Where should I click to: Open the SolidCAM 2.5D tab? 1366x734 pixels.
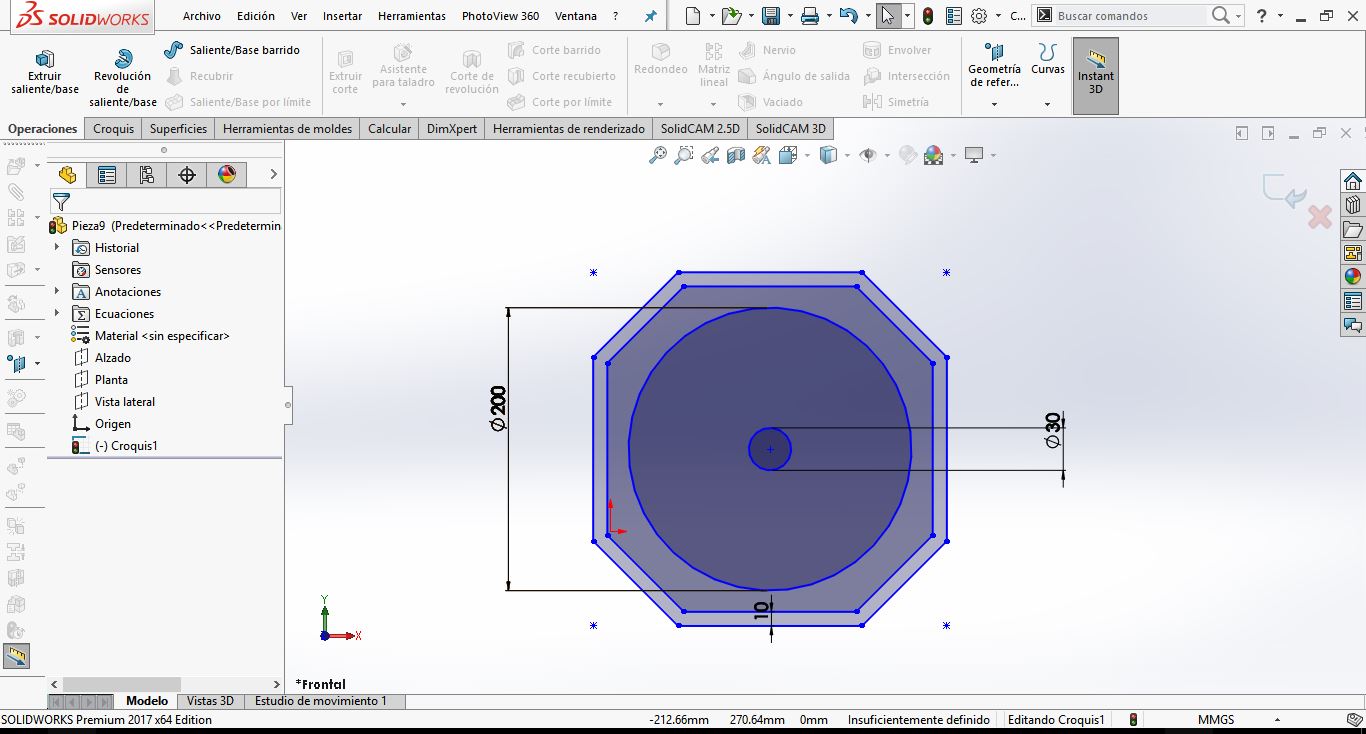(x=700, y=129)
